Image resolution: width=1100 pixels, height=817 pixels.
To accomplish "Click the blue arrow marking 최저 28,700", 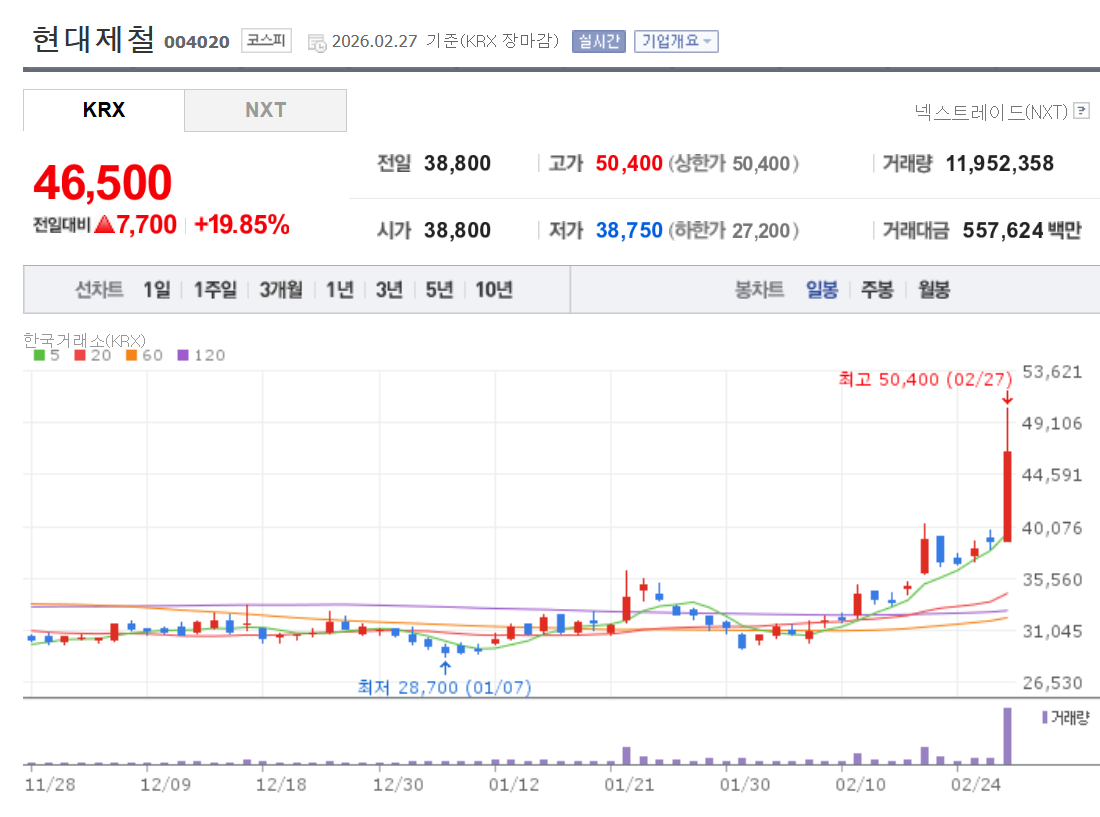I will 446,665.
